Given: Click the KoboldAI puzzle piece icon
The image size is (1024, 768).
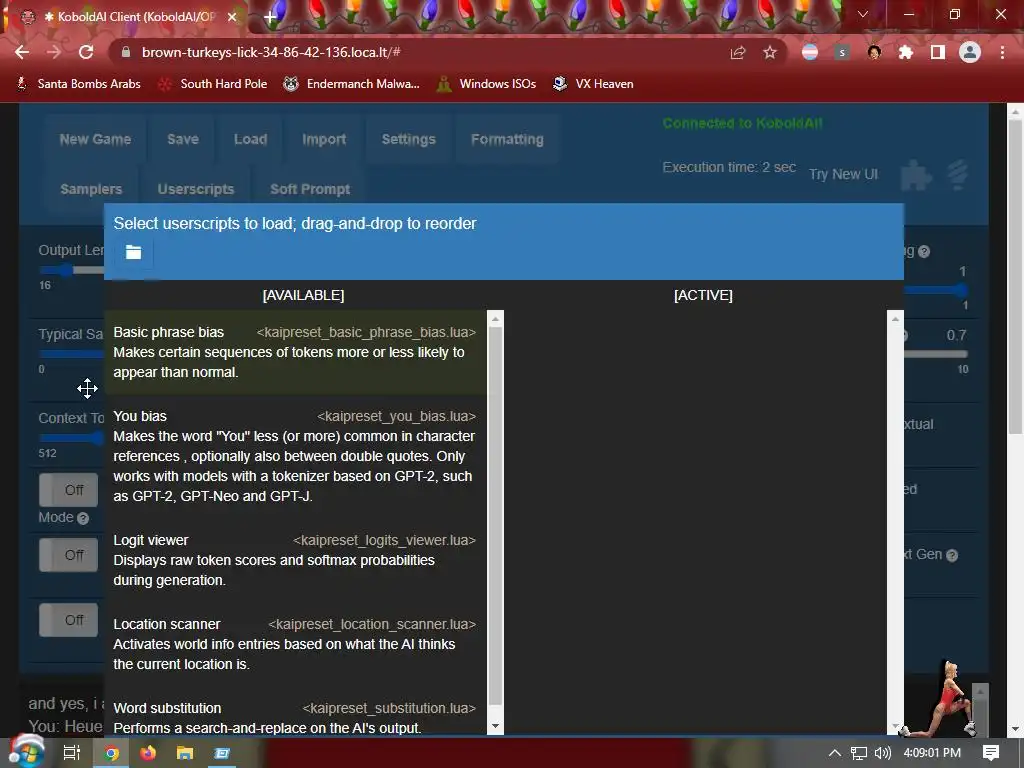Looking at the screenshot, I should [x=916, y=174].
